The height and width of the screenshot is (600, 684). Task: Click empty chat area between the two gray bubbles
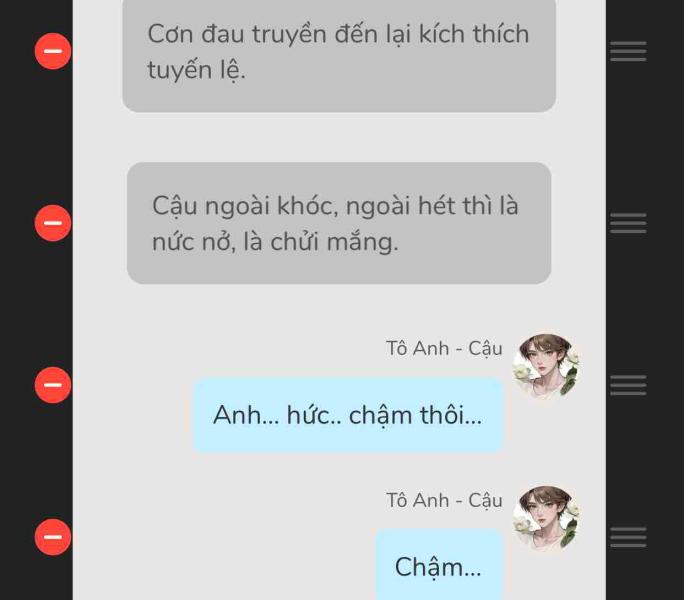pos(339,137)
